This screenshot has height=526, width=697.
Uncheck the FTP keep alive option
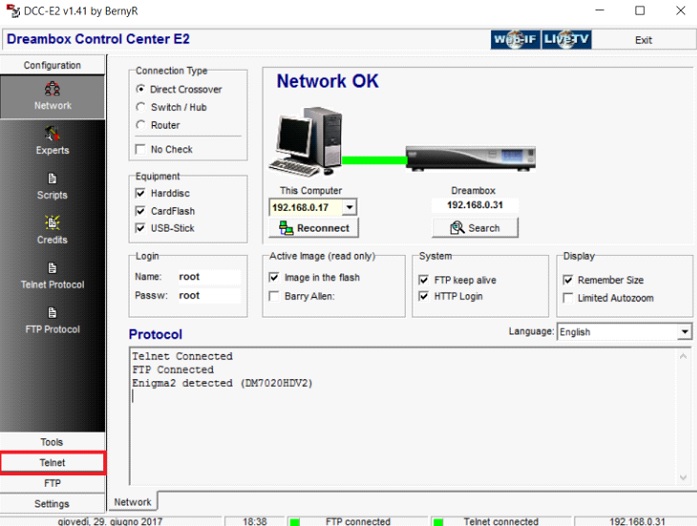[424, 280]
